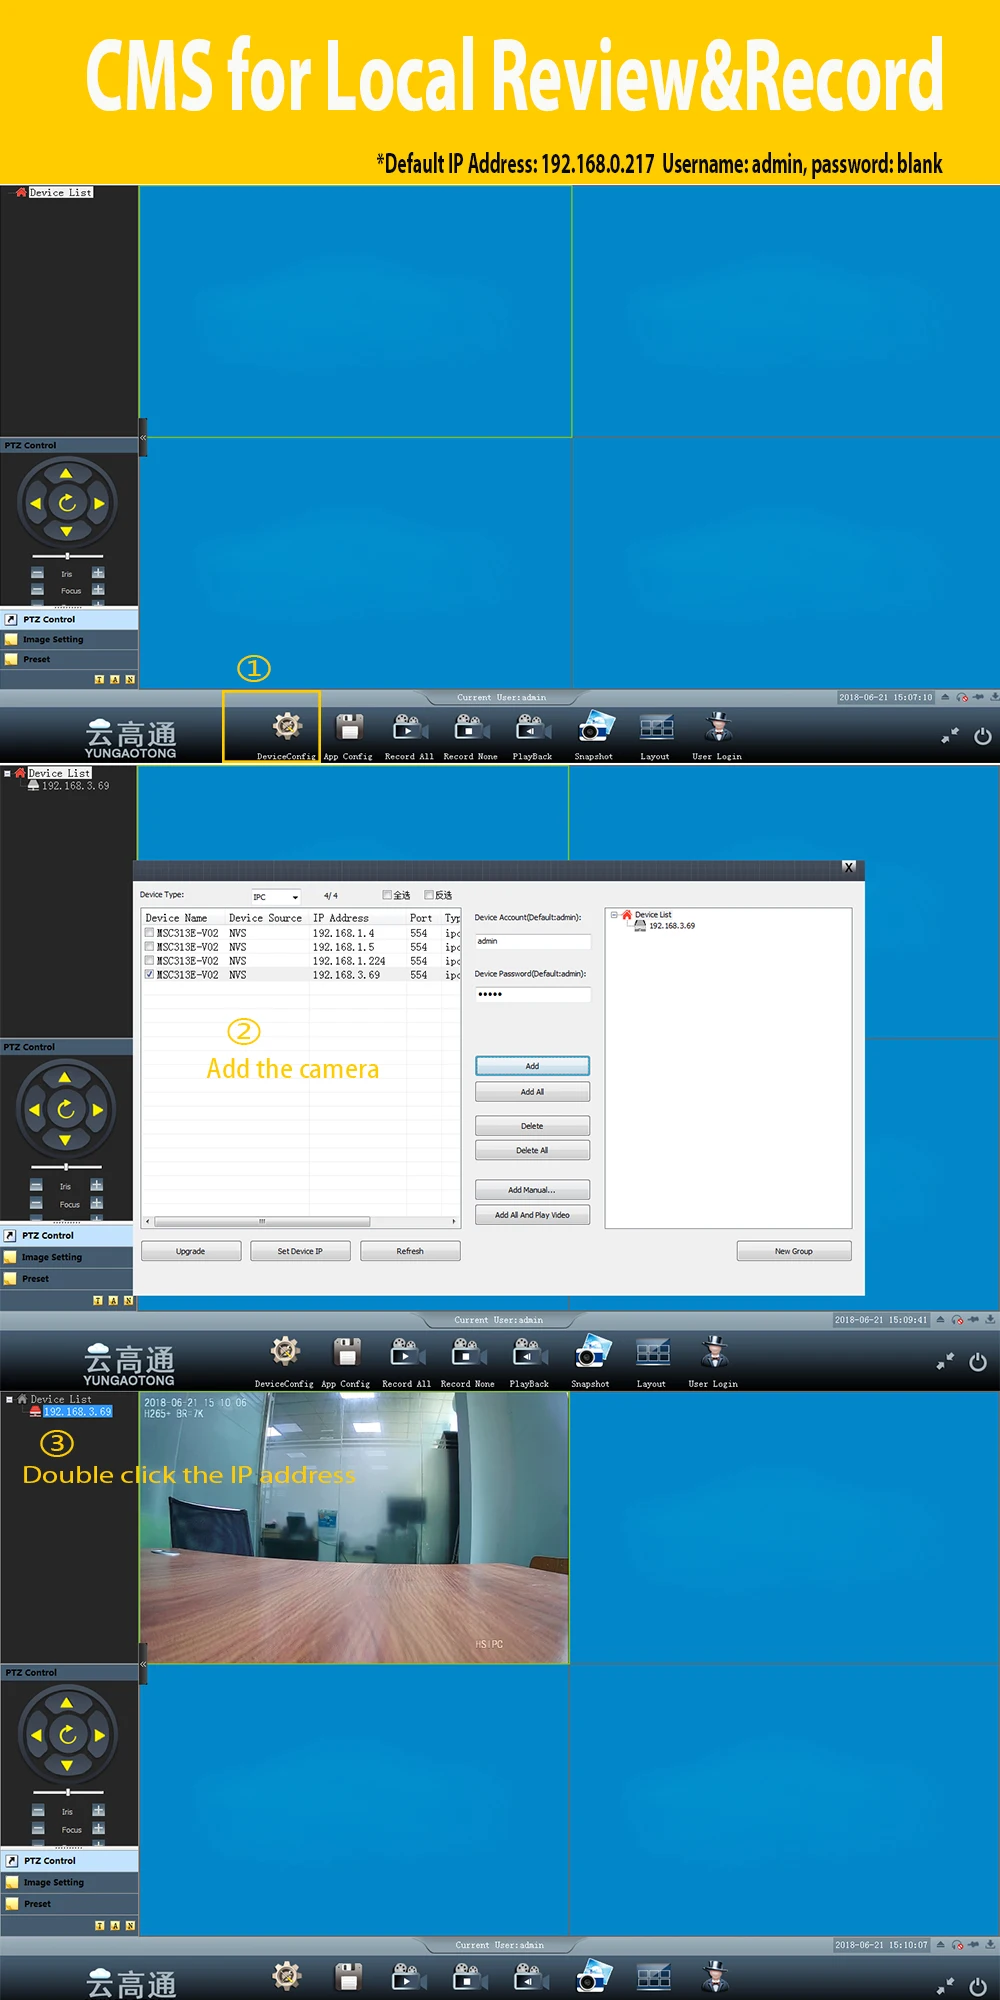Select 192.168.3.69 in the dialog's Device List tree

(x=672, y=926)
